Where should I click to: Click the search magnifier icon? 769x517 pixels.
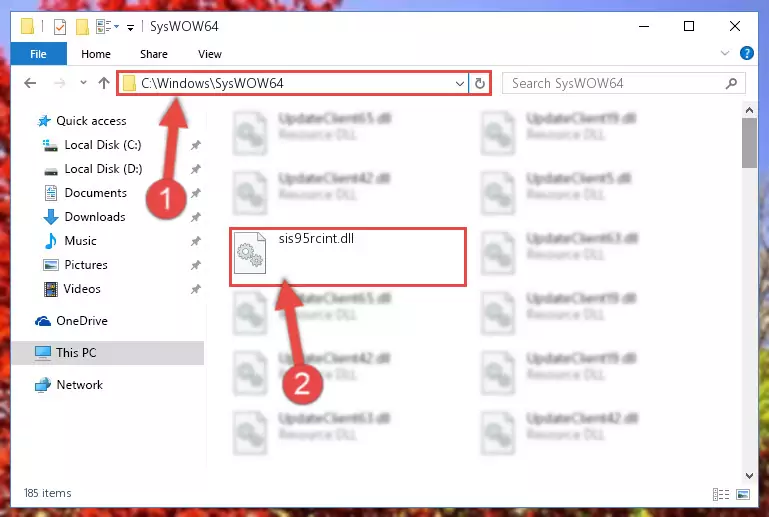click(731, 83)
